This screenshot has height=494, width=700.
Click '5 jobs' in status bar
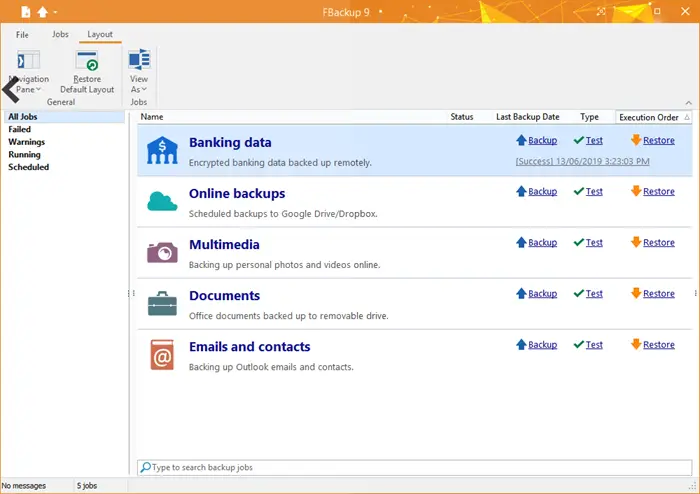[87, 486]
